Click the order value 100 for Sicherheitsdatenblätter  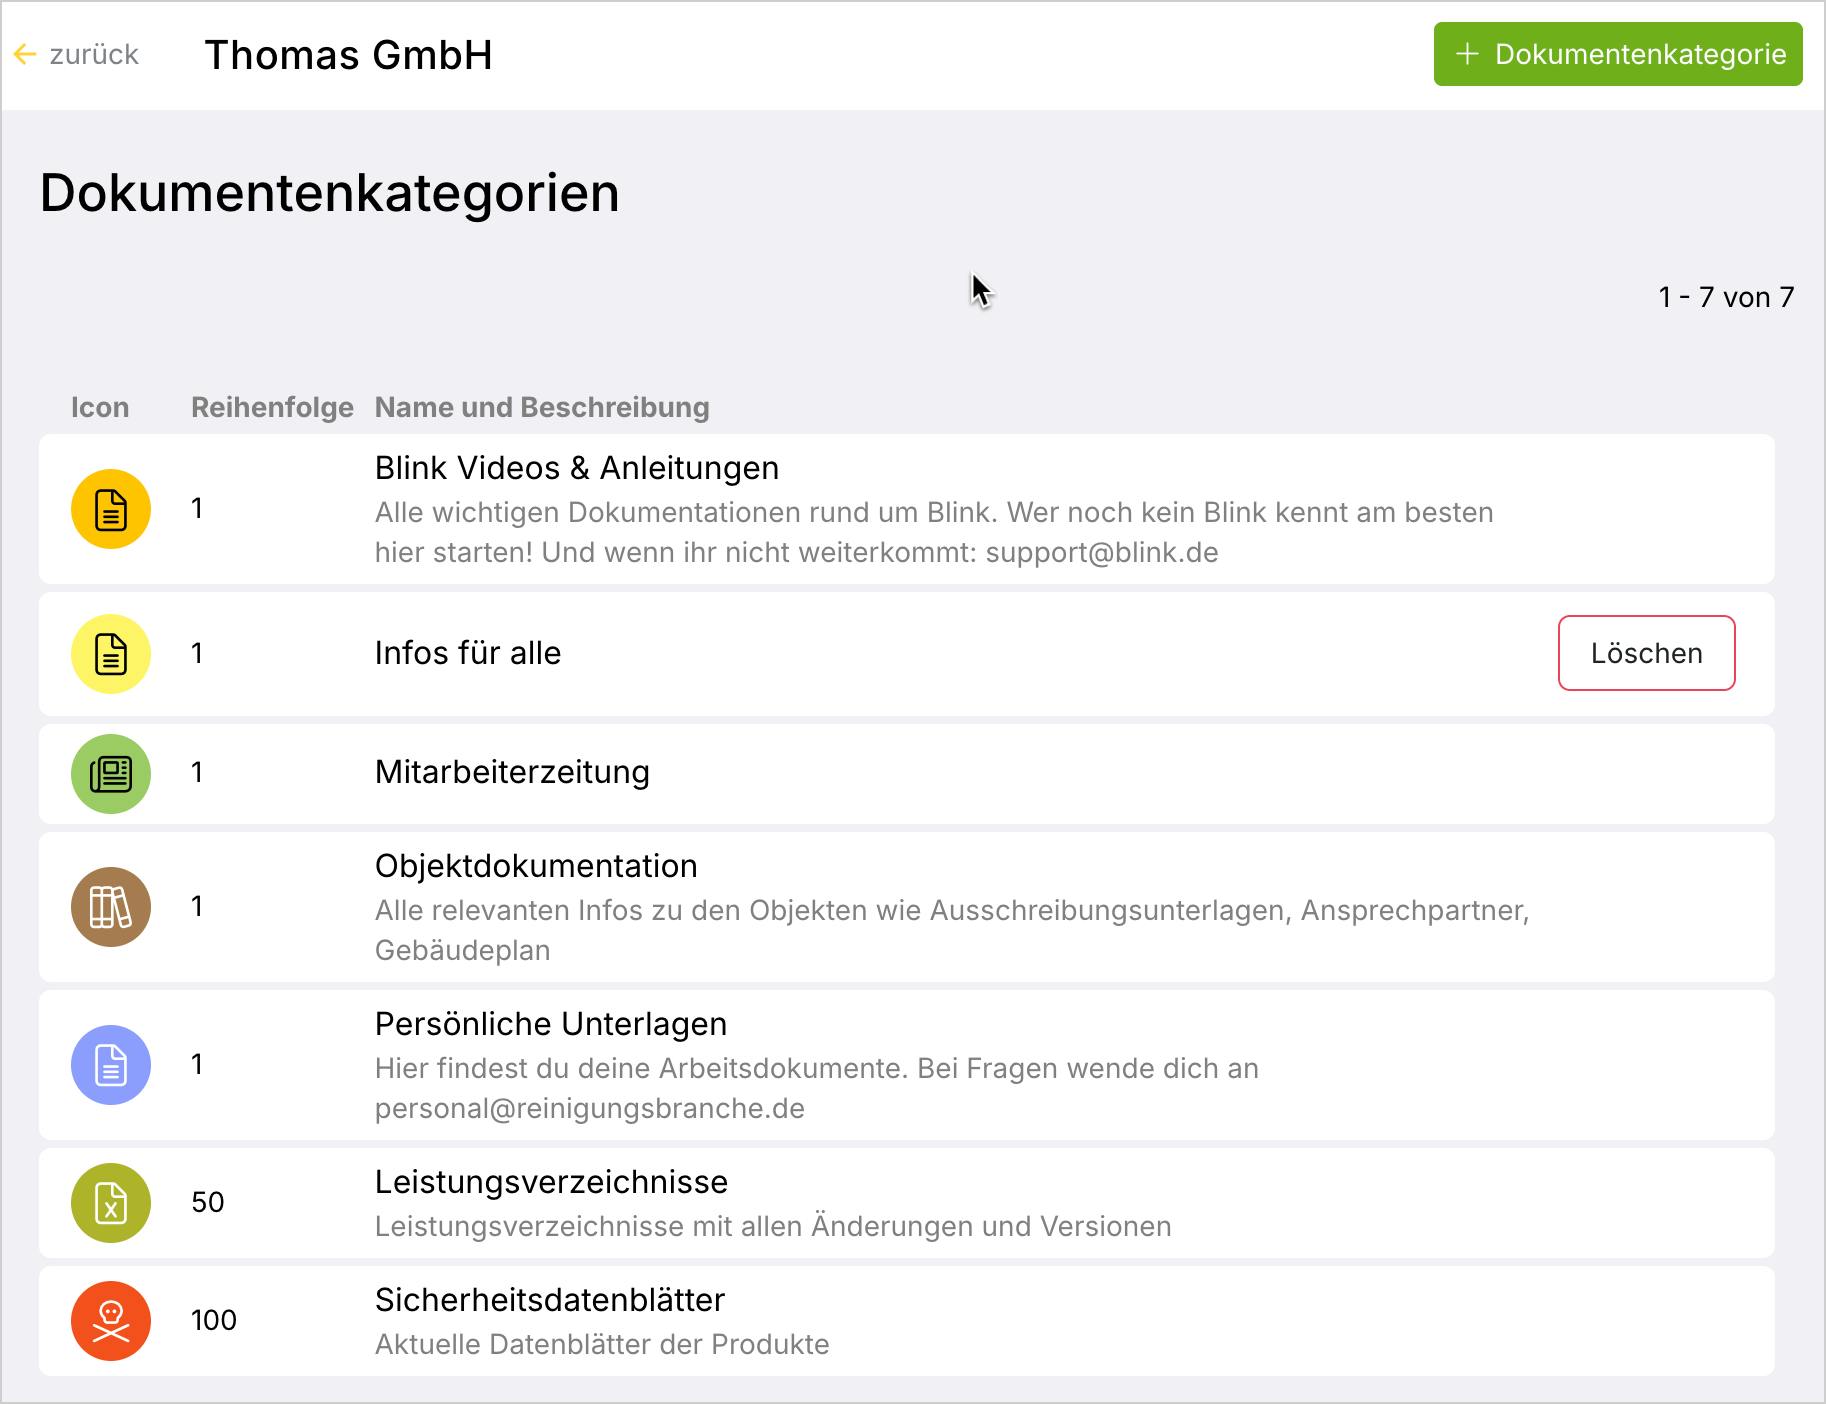coord(214,1320)
